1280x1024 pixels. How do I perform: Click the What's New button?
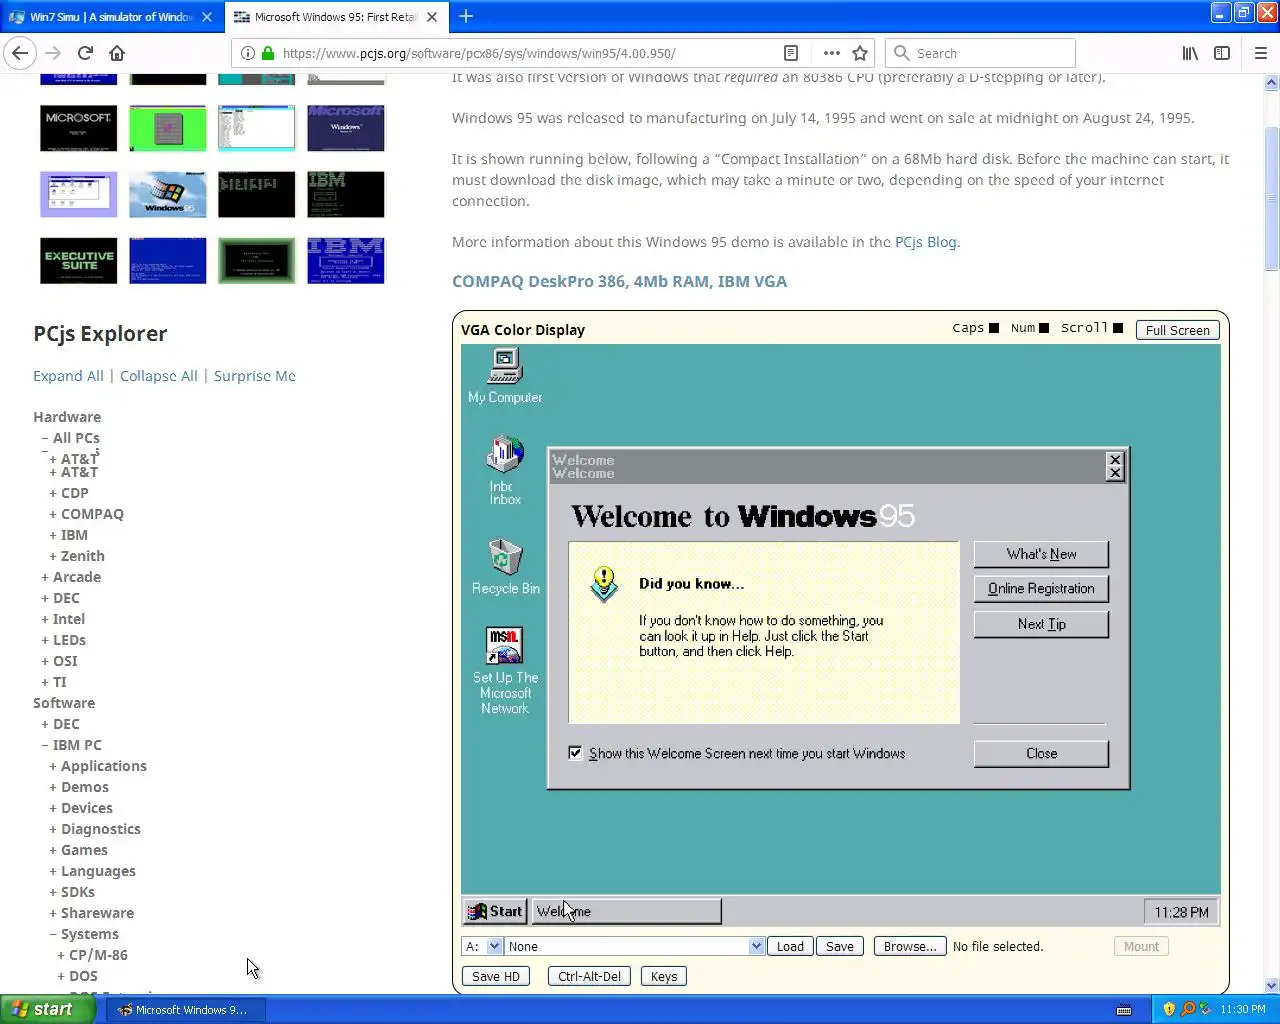coord(1041,554)
